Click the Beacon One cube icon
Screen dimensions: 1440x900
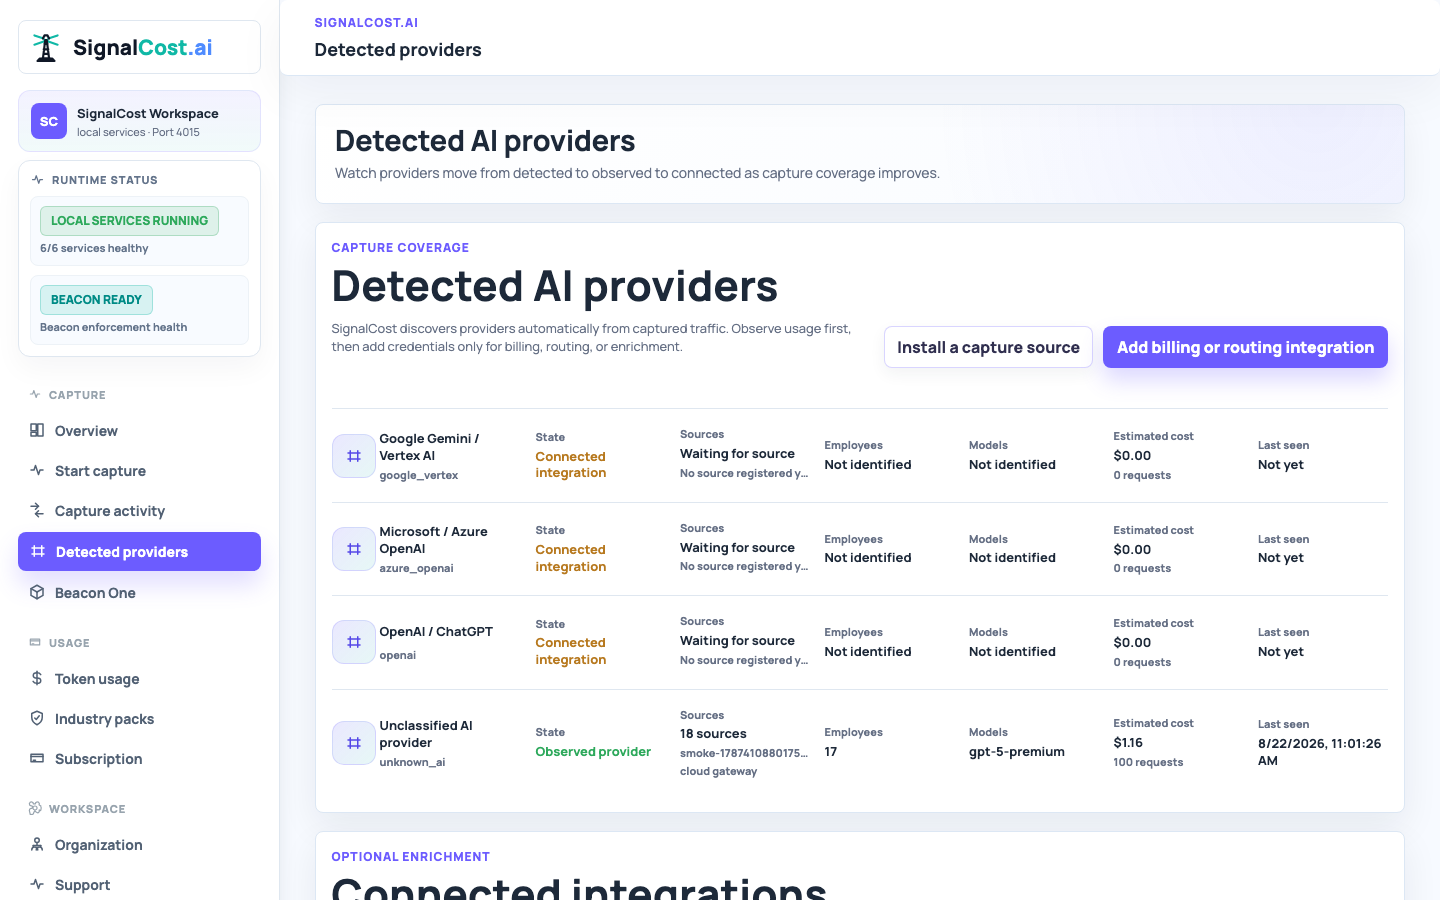click(x=37, y=592)
